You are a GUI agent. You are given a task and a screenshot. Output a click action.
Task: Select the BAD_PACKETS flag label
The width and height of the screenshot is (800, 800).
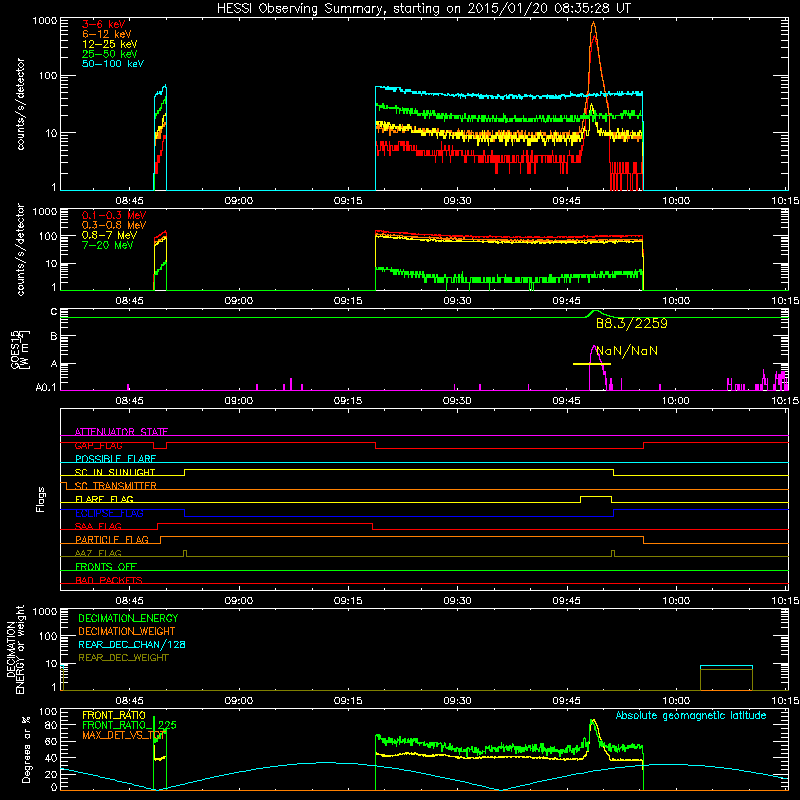109,581
